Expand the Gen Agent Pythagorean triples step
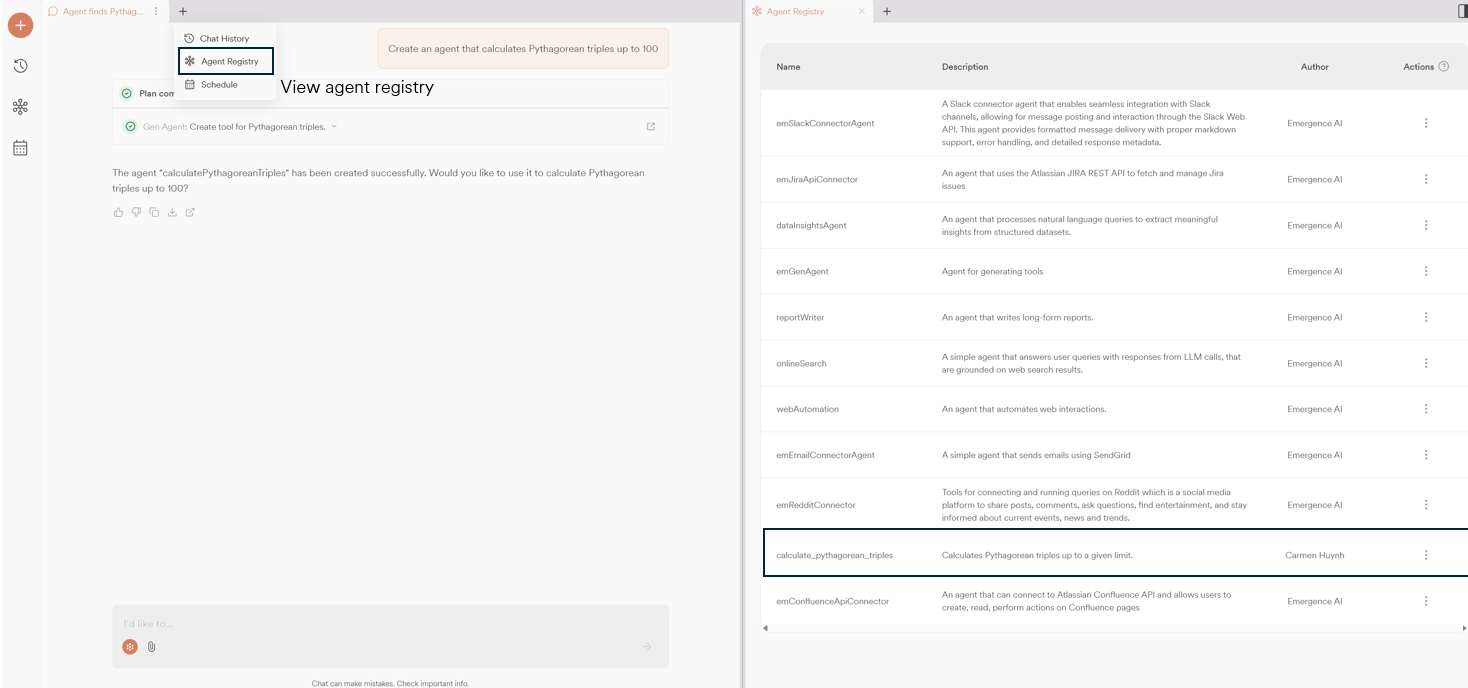This screenshot has height=688, width=1468. 334,126
